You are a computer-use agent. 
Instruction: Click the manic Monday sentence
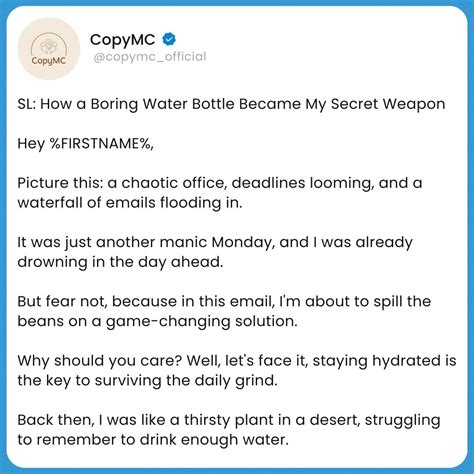click(x=215, y=242)
